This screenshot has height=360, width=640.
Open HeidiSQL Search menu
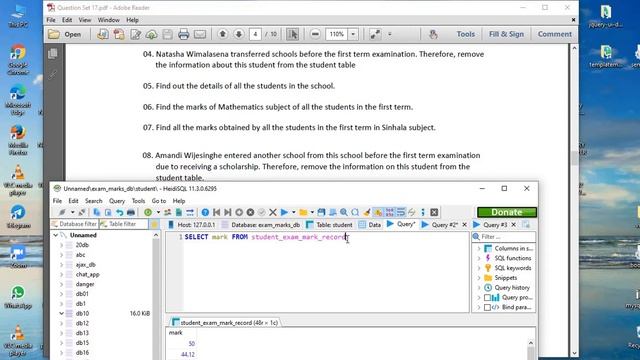(93, 201)
